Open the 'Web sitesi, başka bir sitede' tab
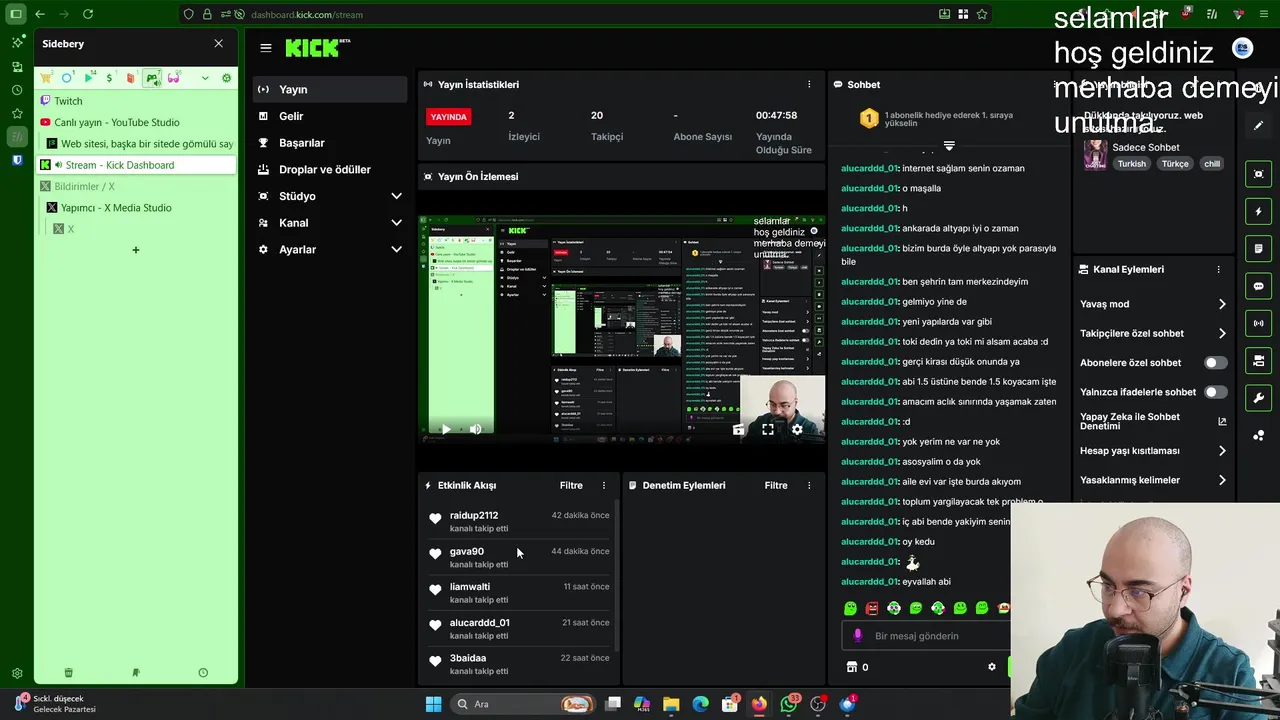 click(141, 144)
